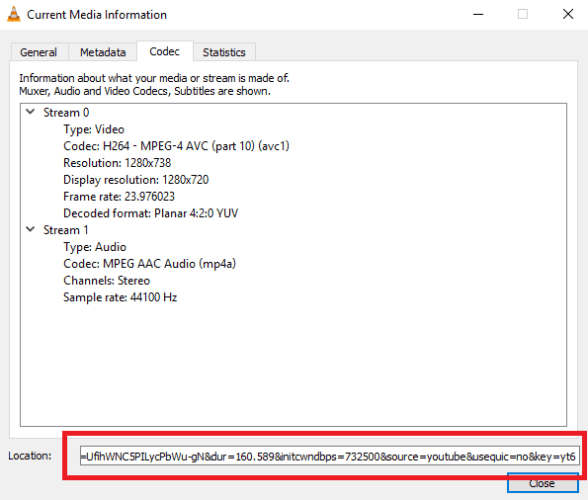Open the Metadata tab

click(x=103, y=52)
